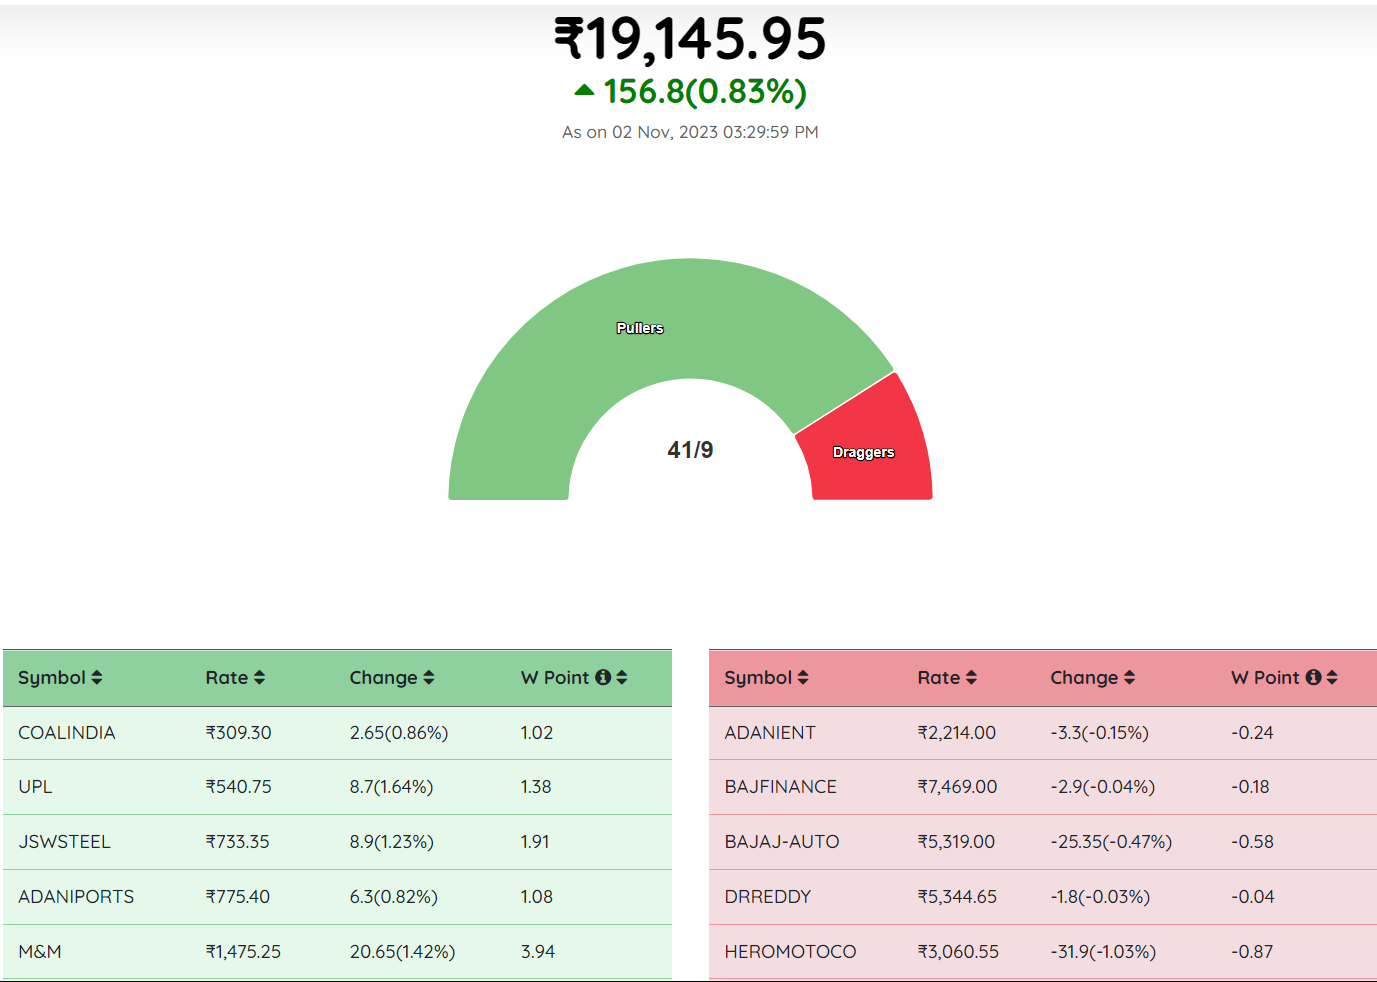Sort pullers table by W Point arrows
This screenshot has height=982, width=1377.
click(622, 678)
